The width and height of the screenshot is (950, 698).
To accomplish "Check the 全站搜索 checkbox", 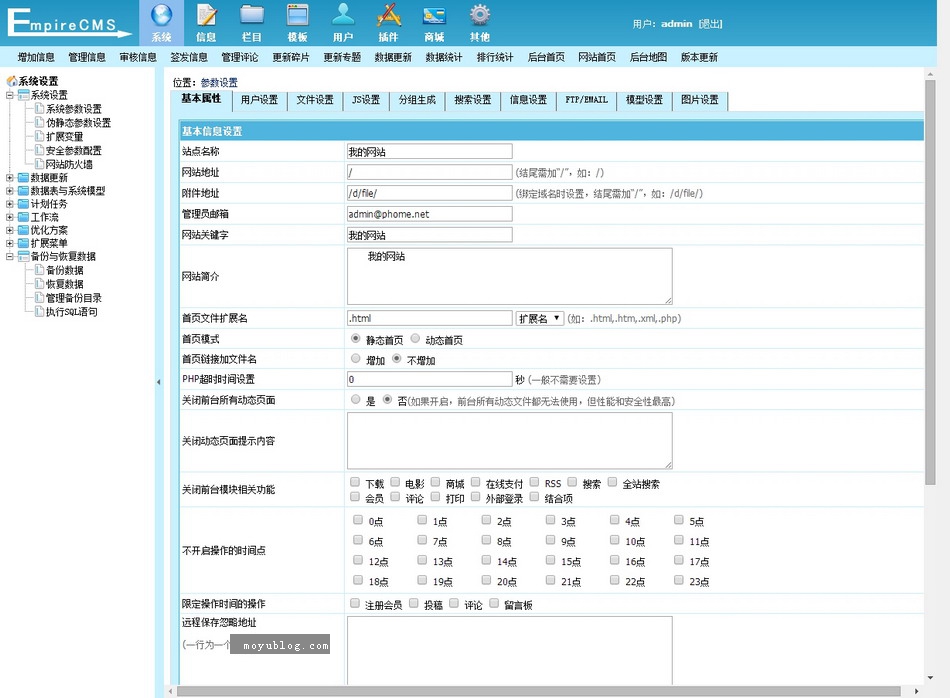I will coord(613,482).
